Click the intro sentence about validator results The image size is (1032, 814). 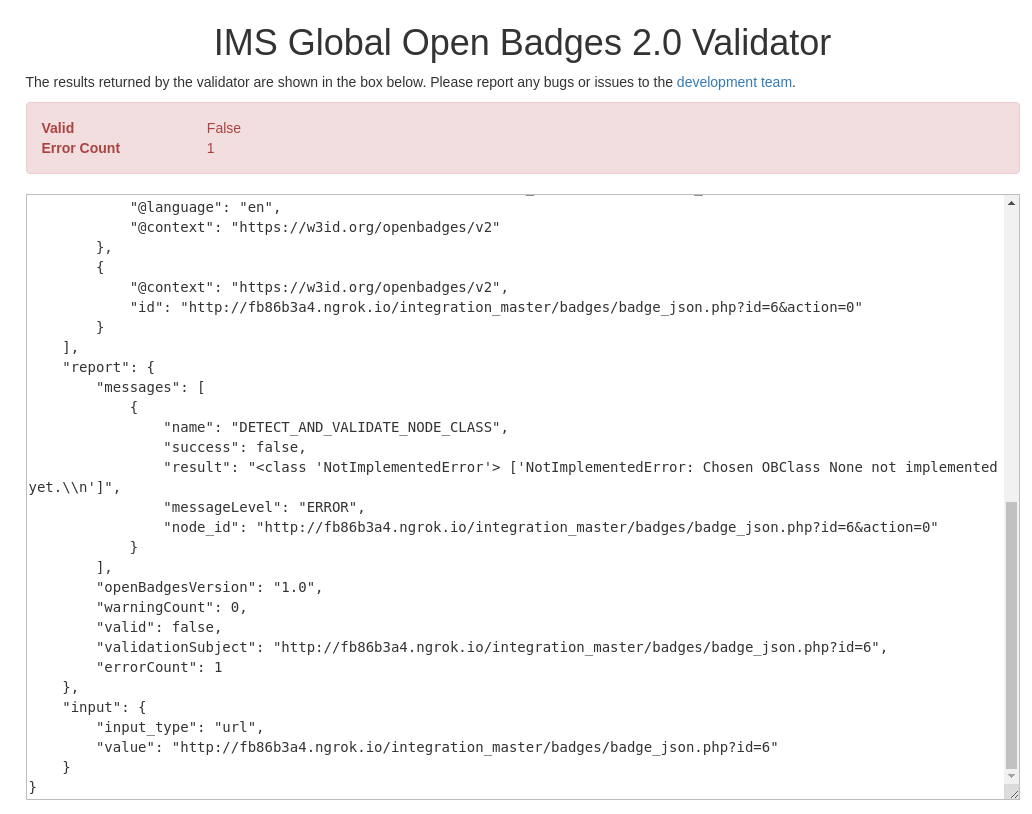point(411,82)
